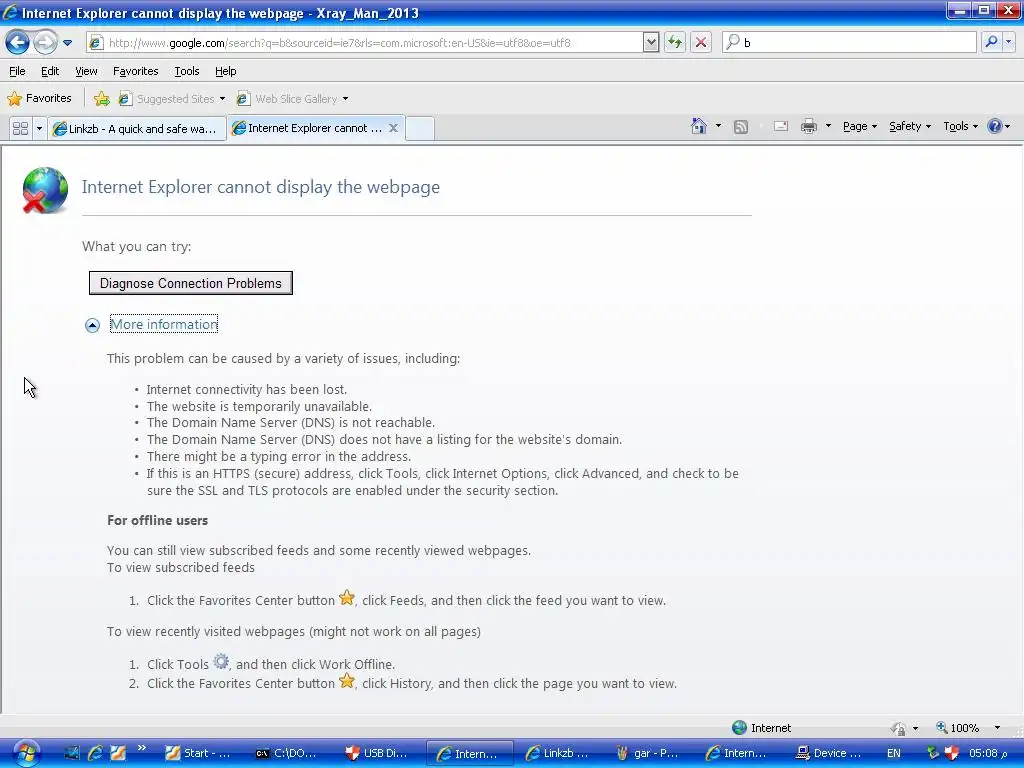The height and width of the screenshot is (768, 1024).
Task: Click the 100% zoom level button
Action: coord(957,728)
